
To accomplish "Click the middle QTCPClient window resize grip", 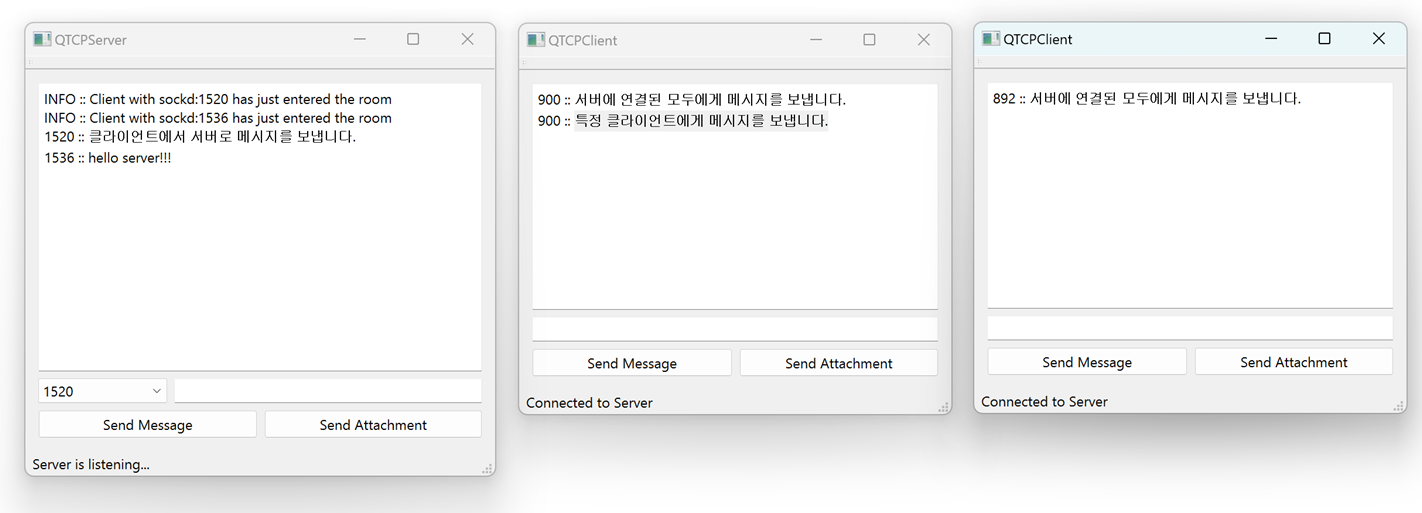I will pyautogui.click(x=943, y=407).
